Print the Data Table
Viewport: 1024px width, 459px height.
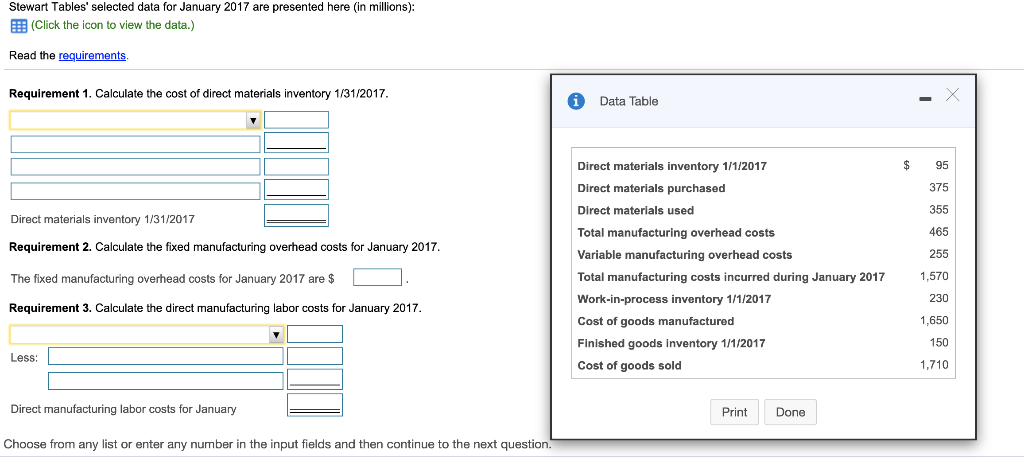tap(734, 412)
